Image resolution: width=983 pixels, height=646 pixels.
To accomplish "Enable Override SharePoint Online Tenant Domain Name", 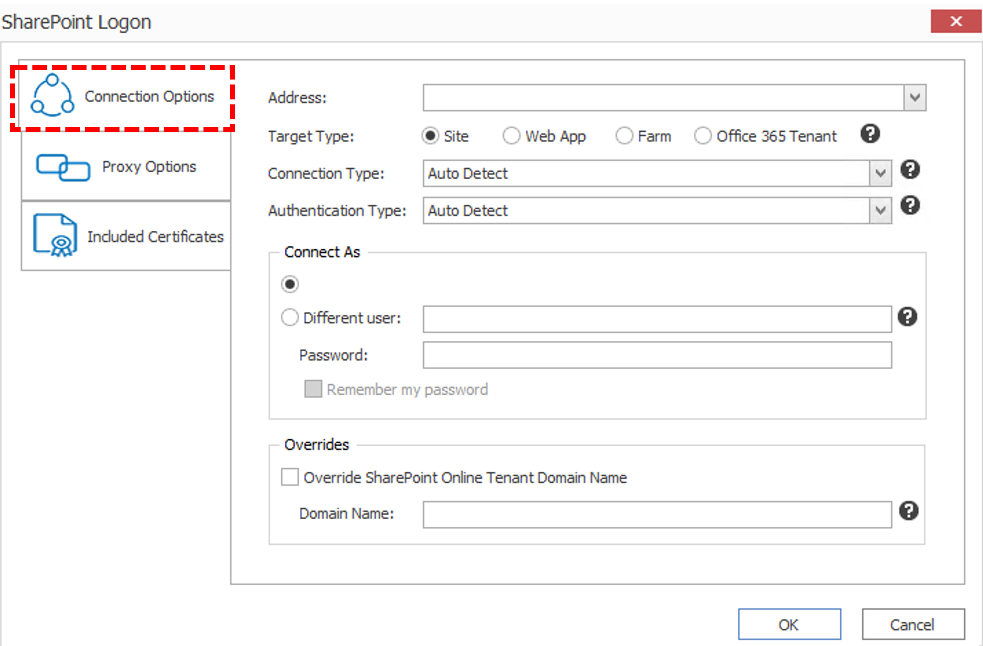I will [x=290, y=478].
